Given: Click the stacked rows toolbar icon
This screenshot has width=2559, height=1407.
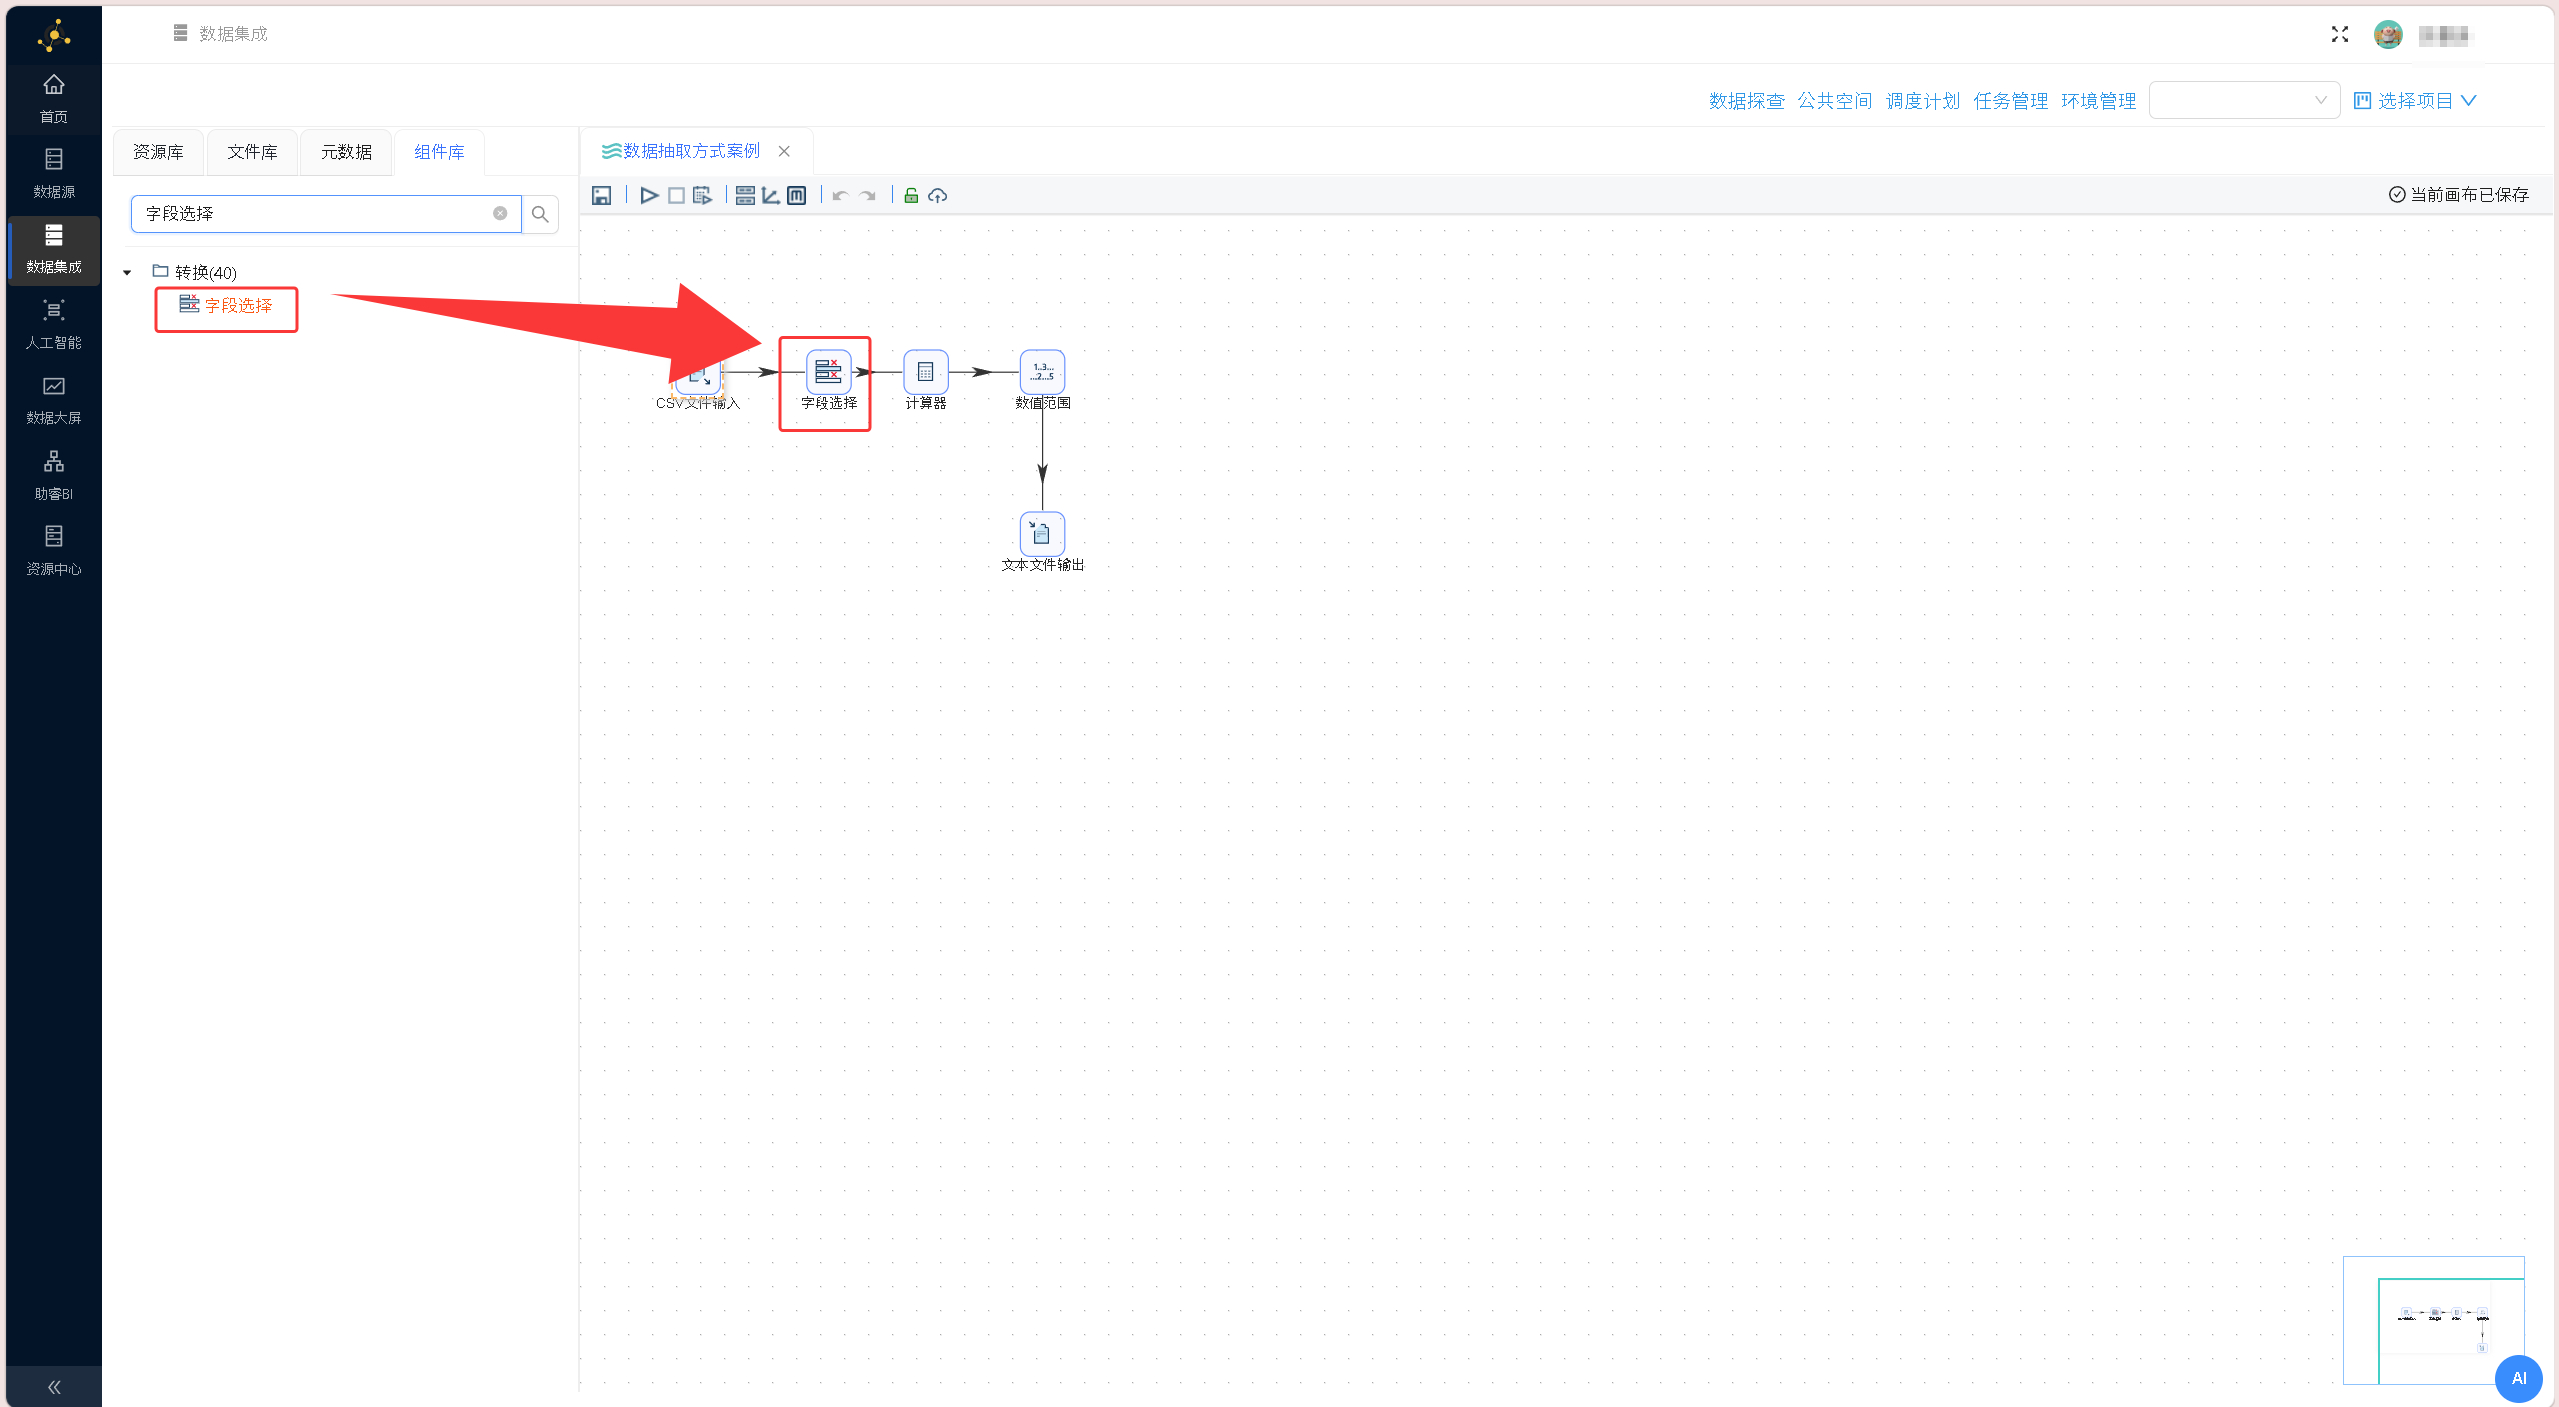Looking at the screenshot, I should [x=745, y=196].
